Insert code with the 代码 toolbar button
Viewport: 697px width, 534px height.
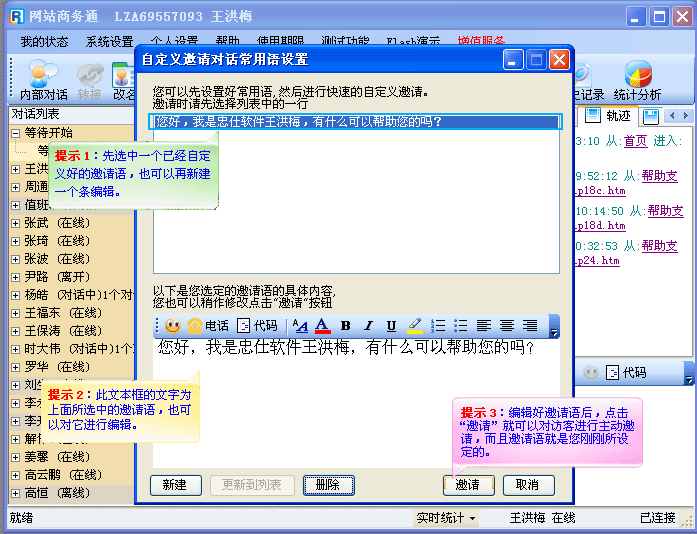click(257, 326)
